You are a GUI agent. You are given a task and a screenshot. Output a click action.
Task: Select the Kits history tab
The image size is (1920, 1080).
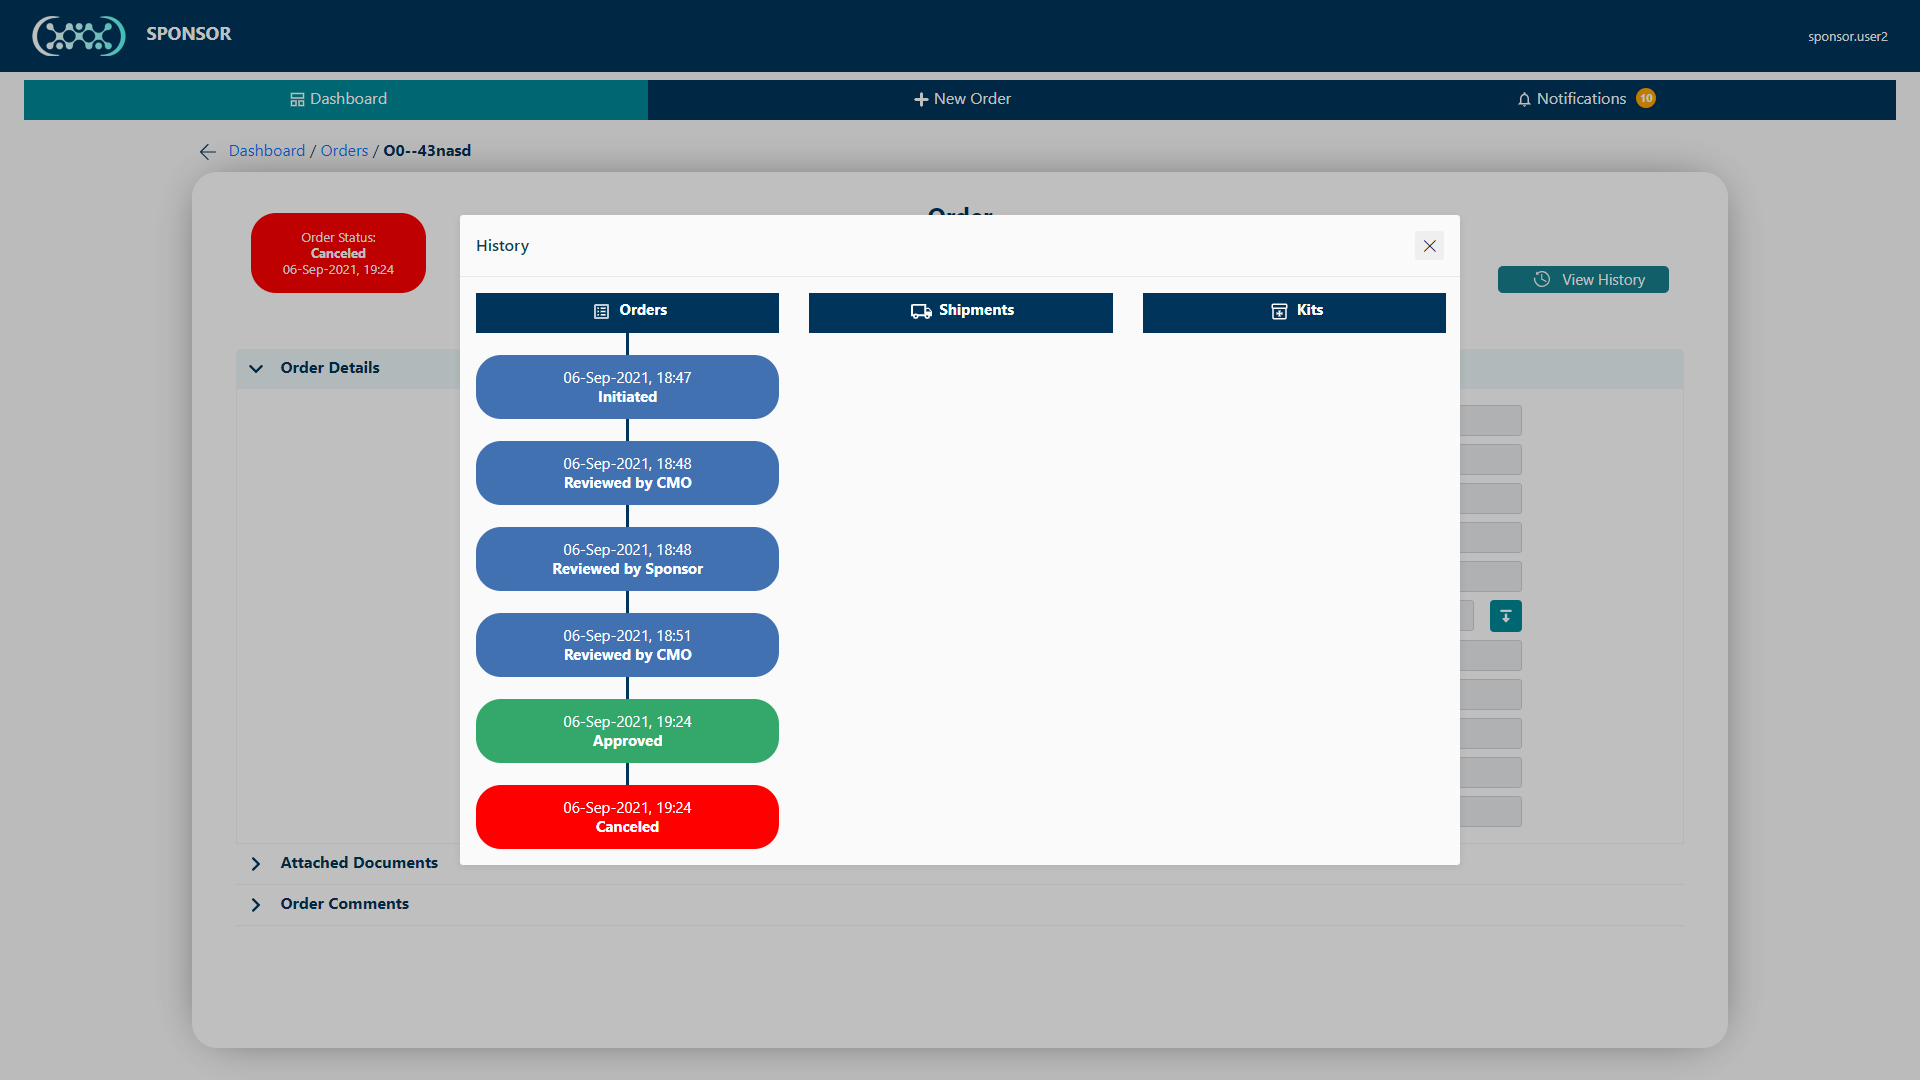pyautogui.click(x=1294, y=312)
